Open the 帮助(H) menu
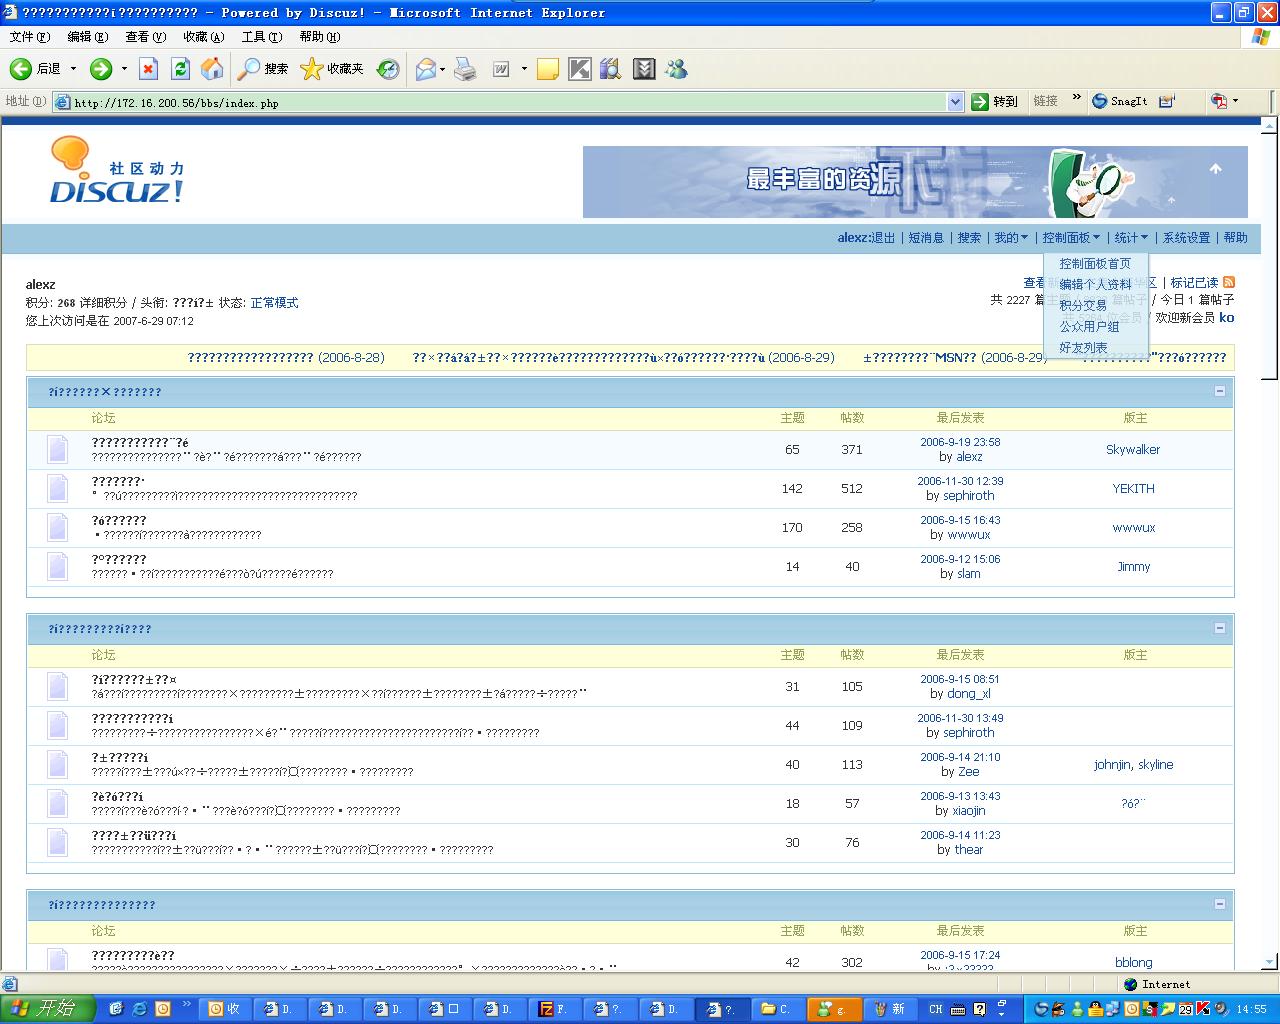 click(x=320, y=37)
